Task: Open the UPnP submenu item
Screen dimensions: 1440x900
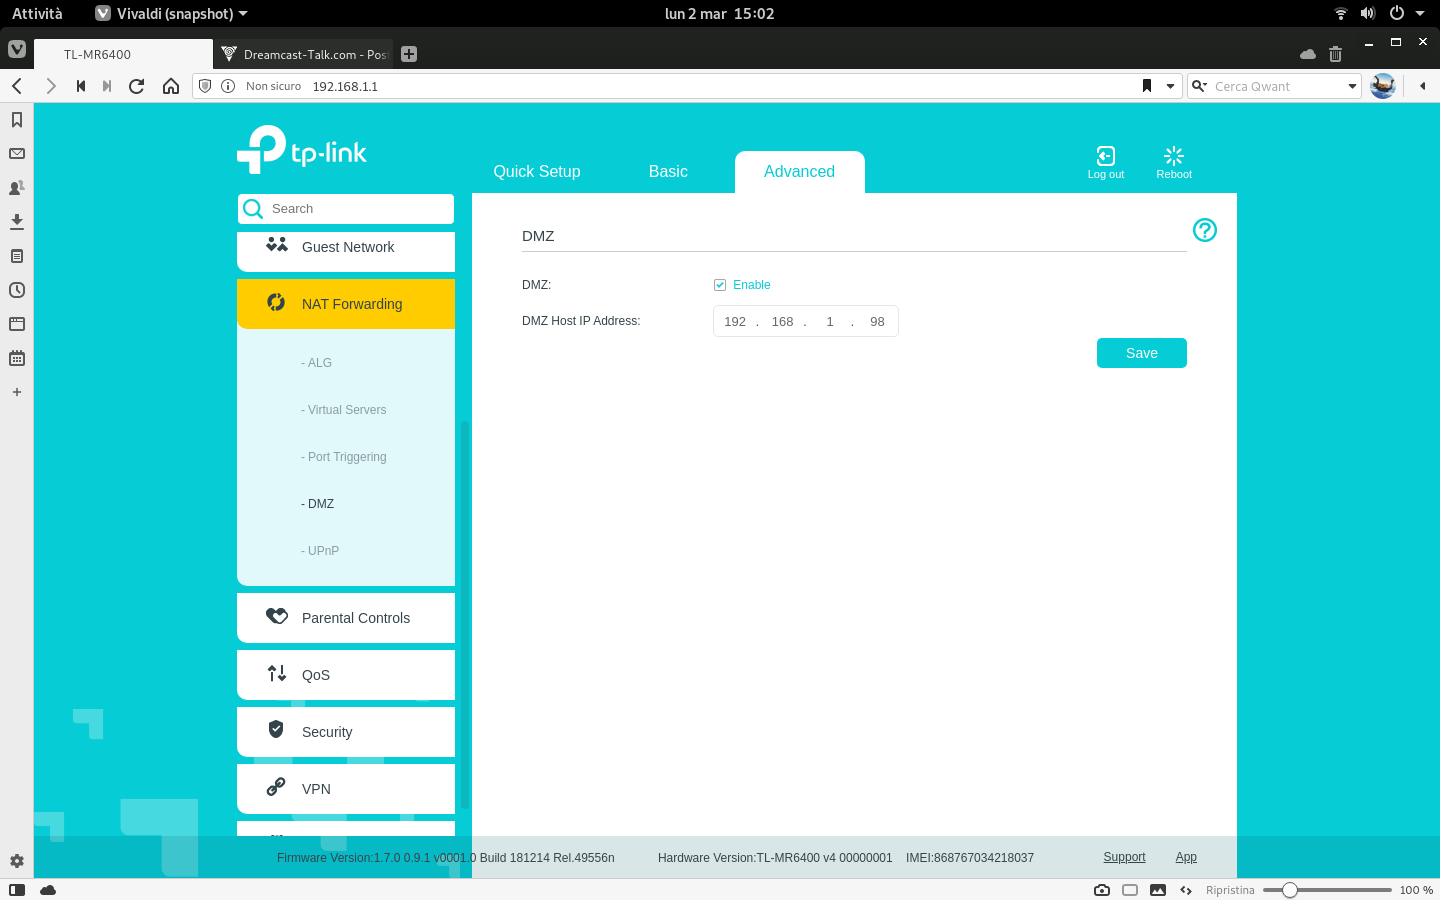Action: coord(320,551)
